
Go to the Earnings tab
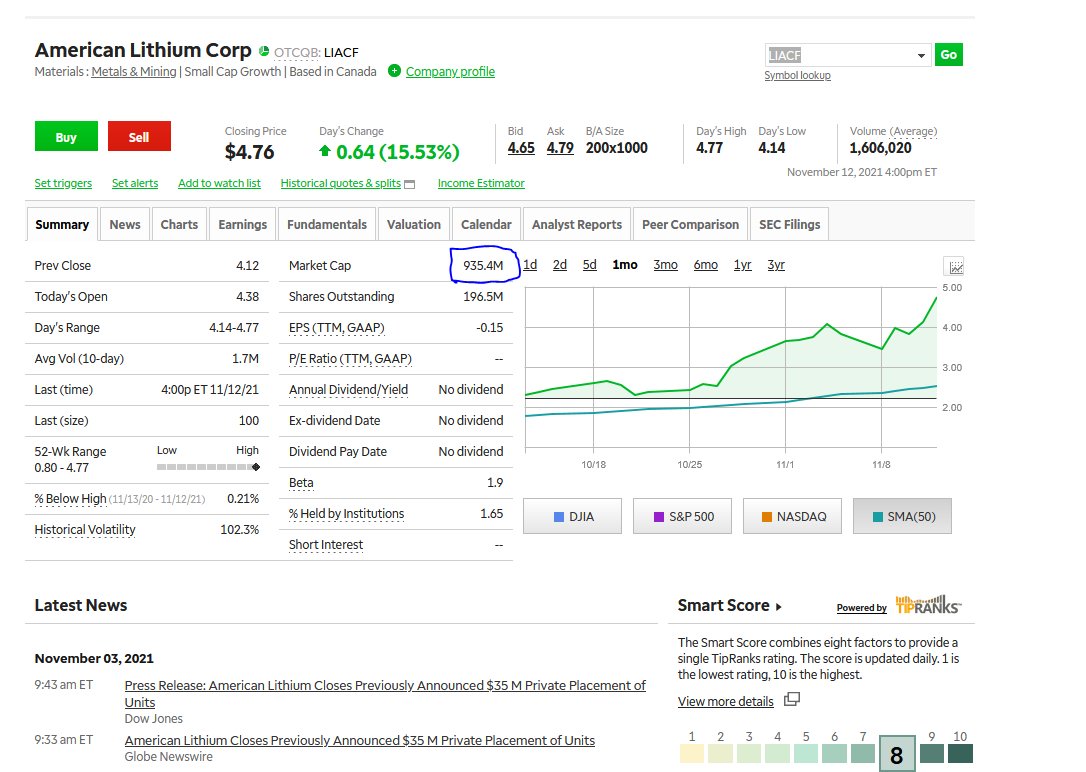[242, 224]
